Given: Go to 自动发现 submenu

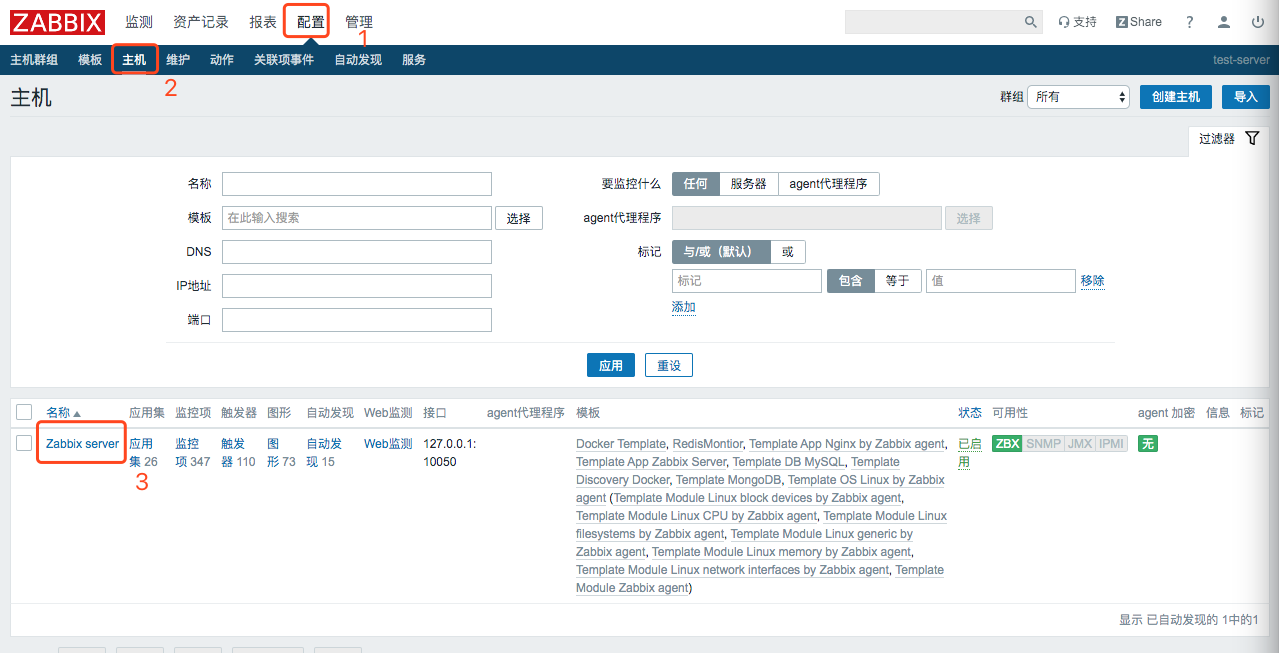Looking at the screenshot, I should [x=358, y=60].
